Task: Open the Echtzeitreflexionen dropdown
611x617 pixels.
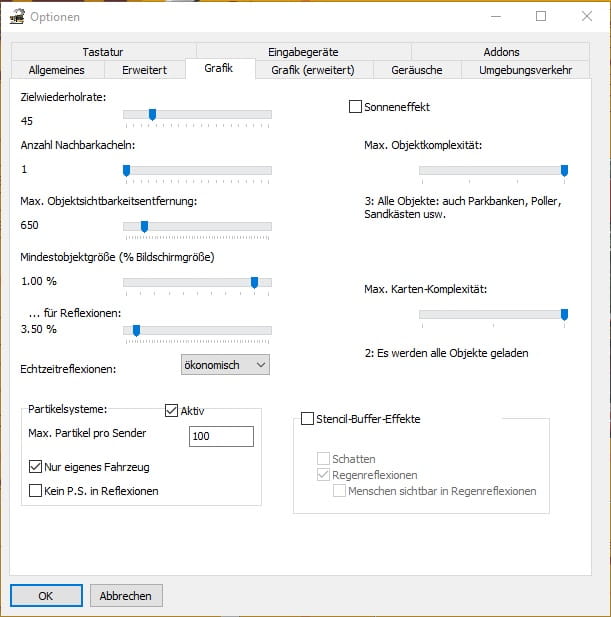Action: pyautogui.click(x=225, y=365)
